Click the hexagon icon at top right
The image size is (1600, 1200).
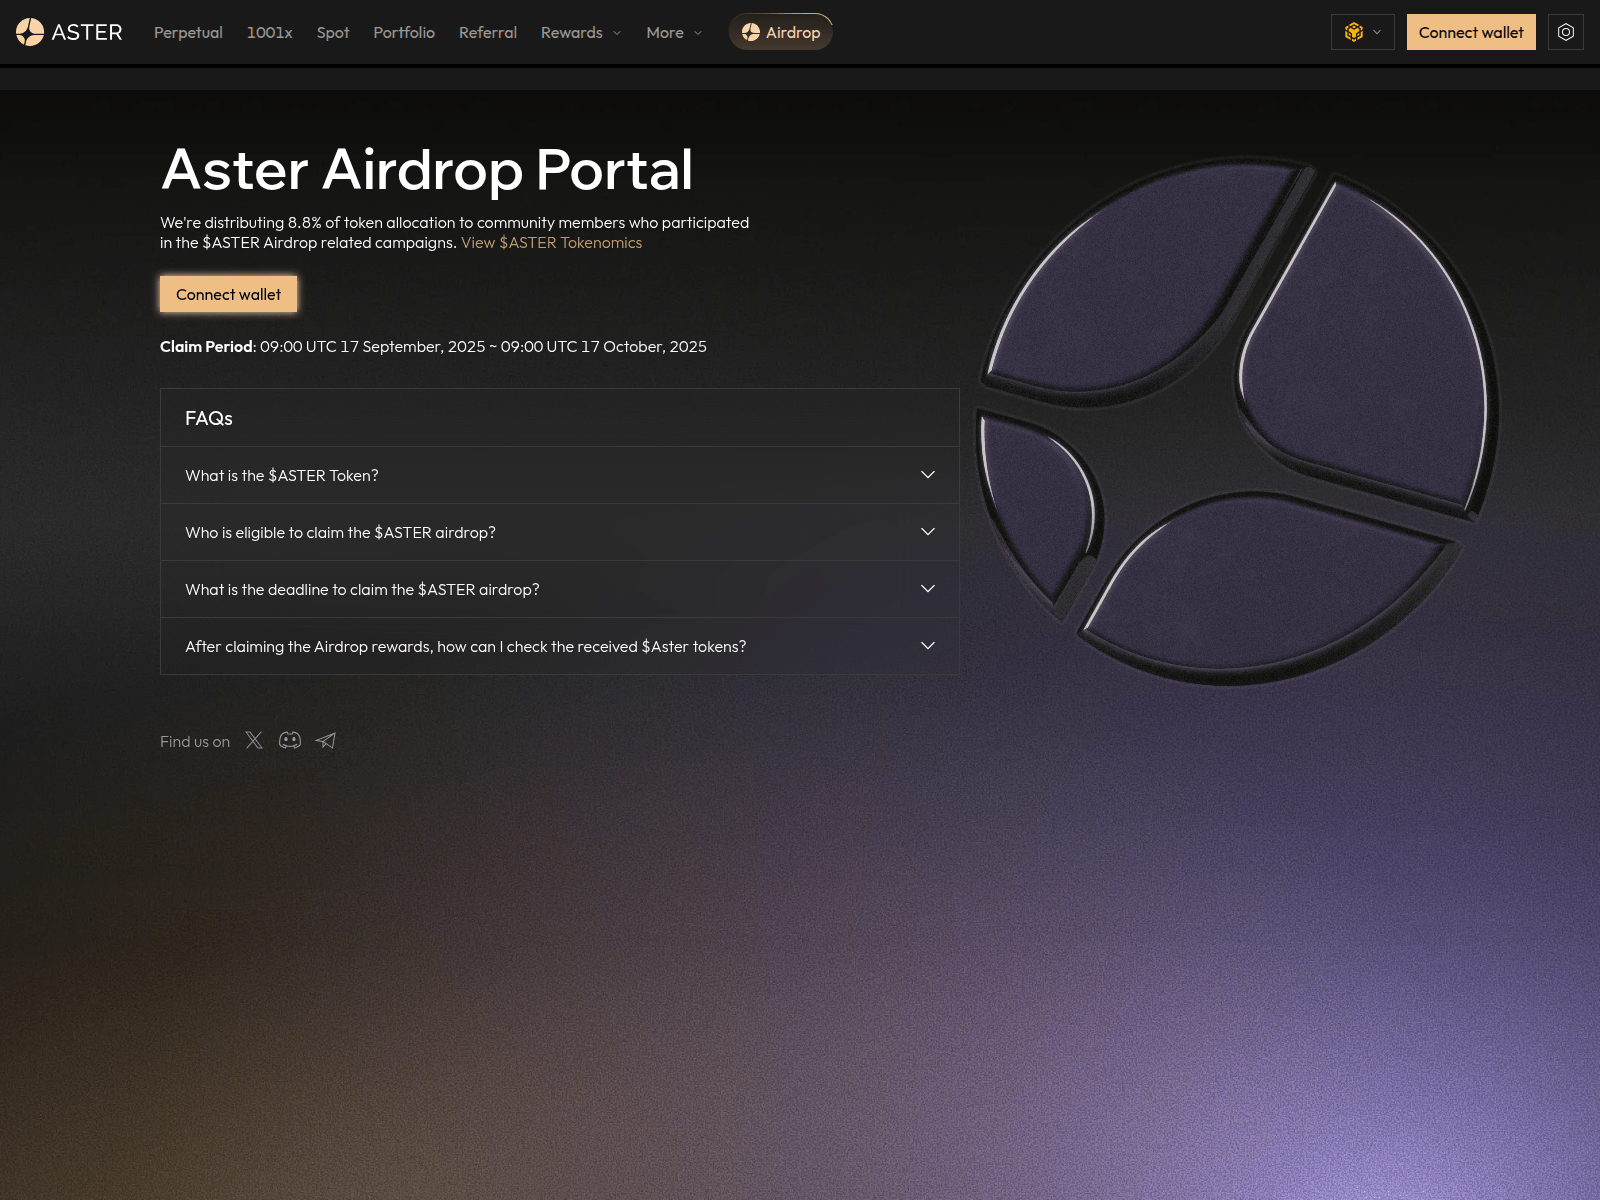[x=1565, y=31]
